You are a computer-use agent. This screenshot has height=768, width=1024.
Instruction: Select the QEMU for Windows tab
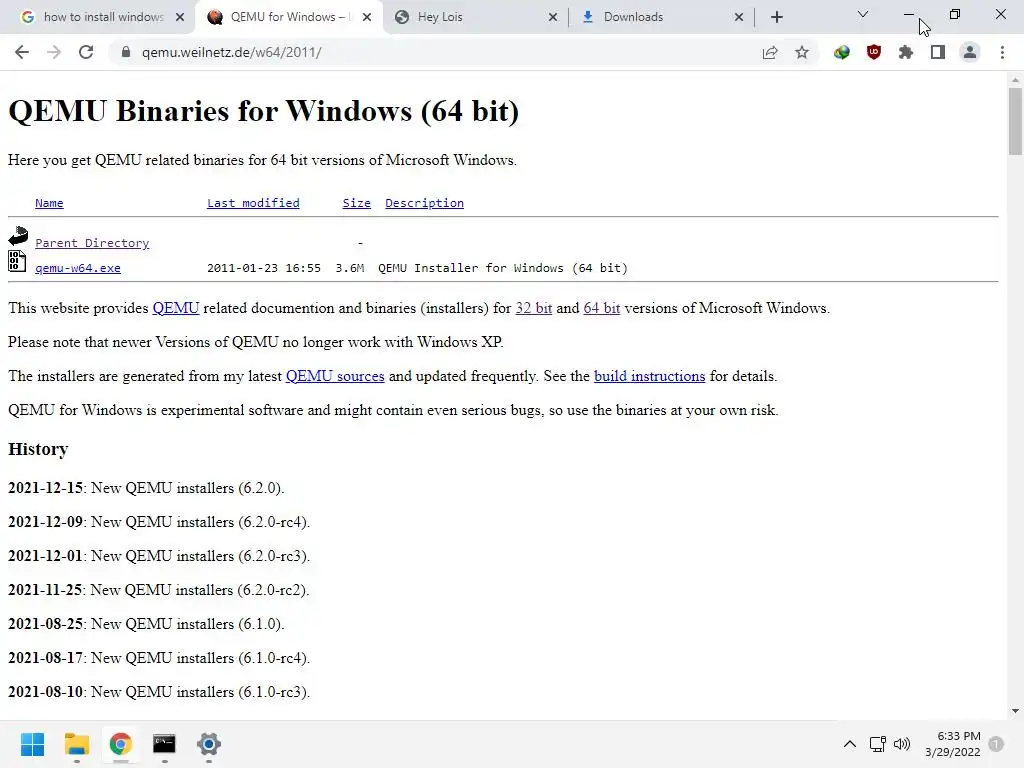pos(289,17)
